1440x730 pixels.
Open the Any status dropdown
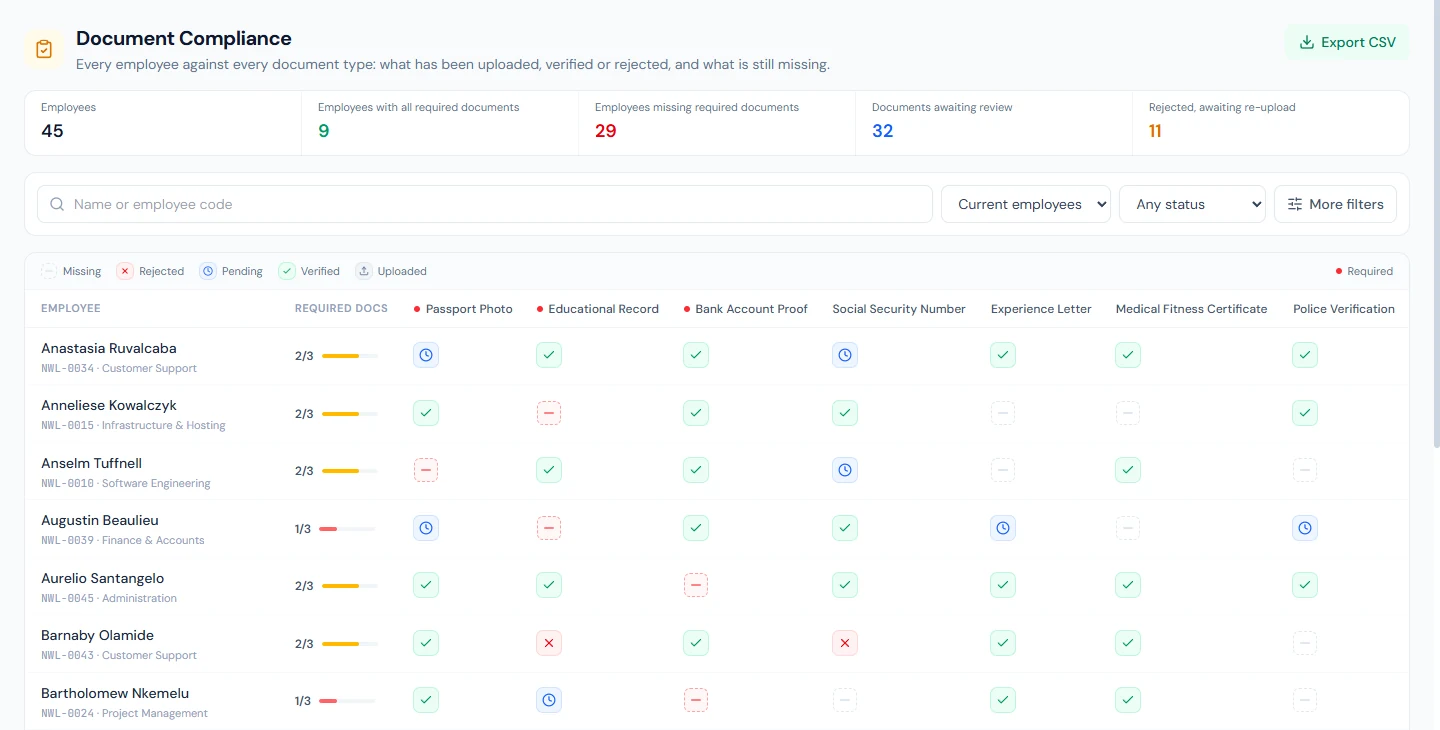click(1192, 204)
